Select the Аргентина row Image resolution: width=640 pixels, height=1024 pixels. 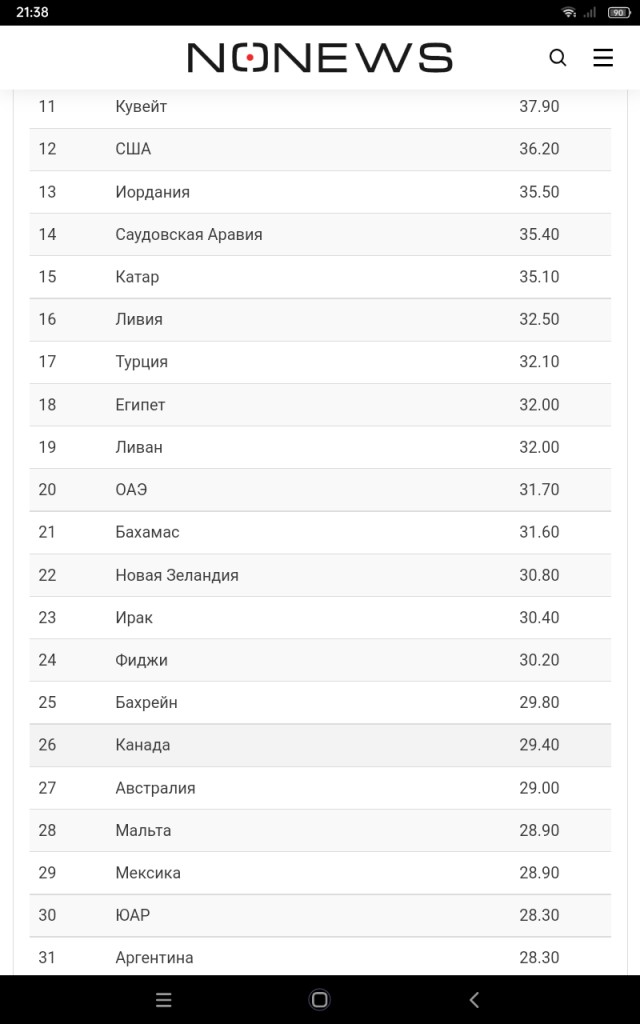(320, 957)
